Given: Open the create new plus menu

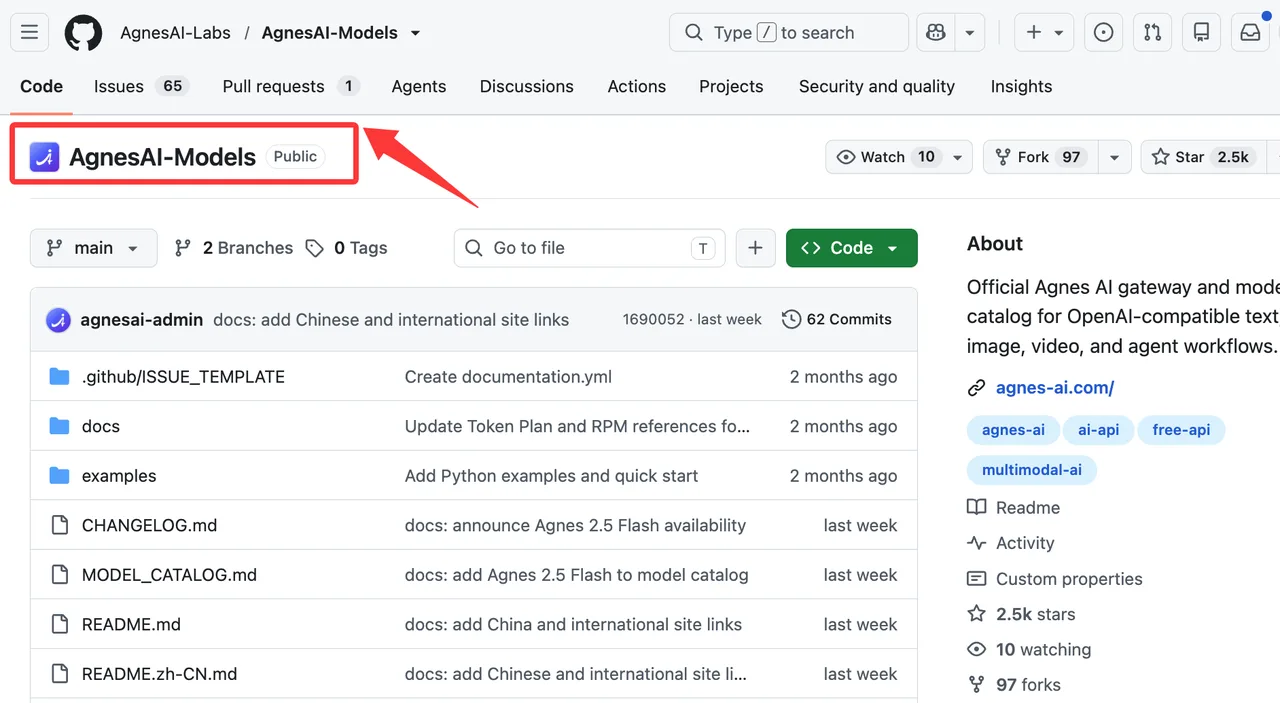Looking at the screenshot, I should 1044,33.
